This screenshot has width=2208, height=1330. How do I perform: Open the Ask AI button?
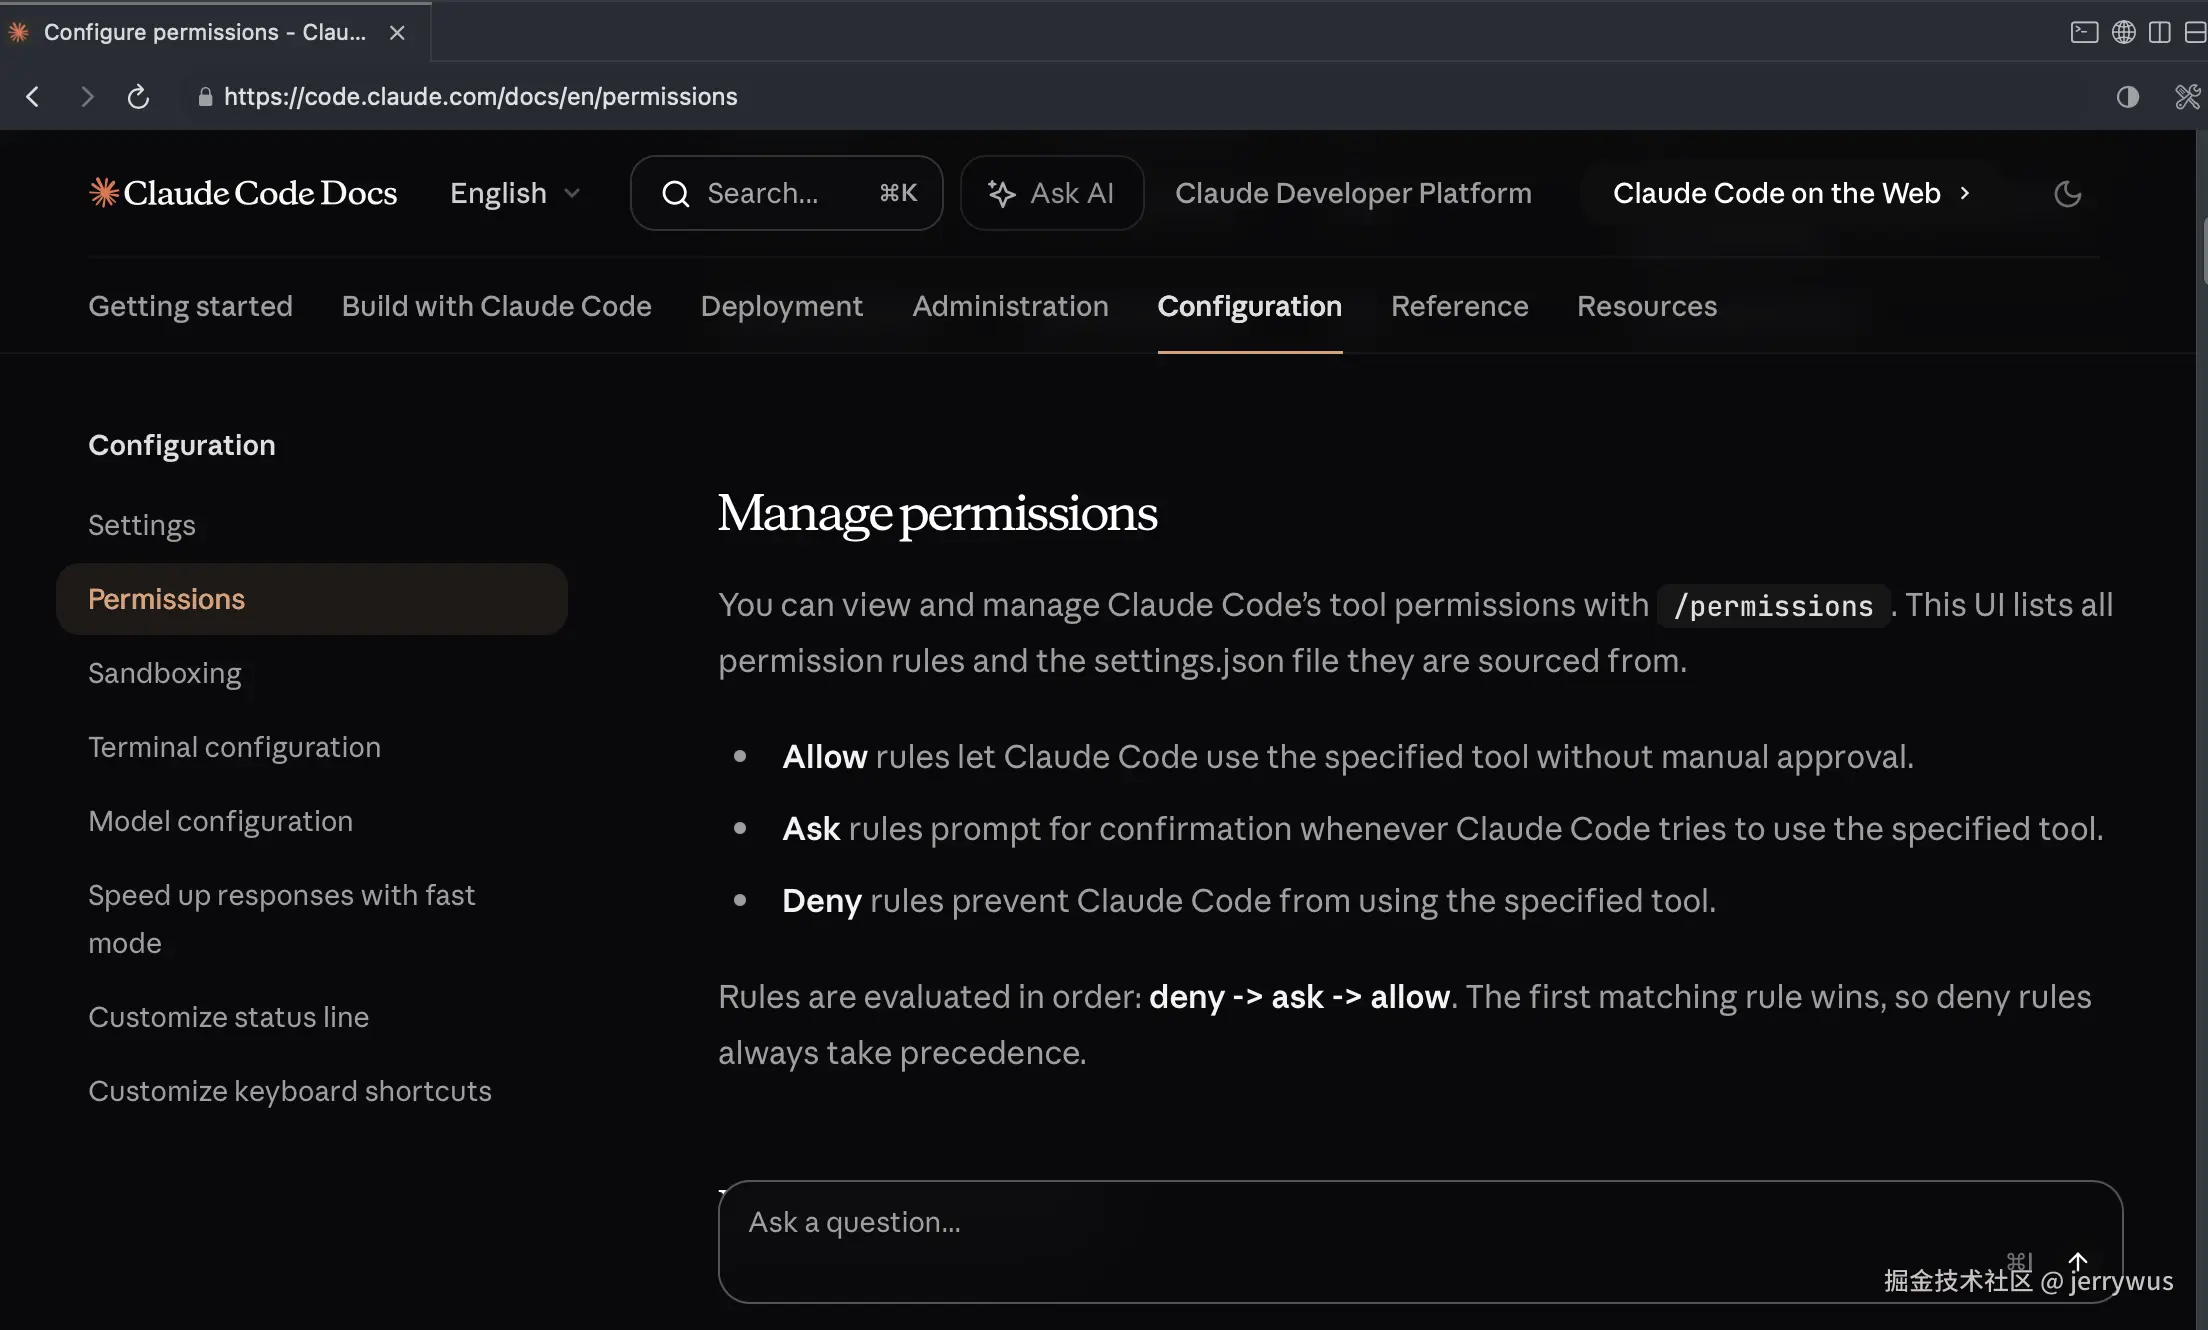[x=1051, y=193]
